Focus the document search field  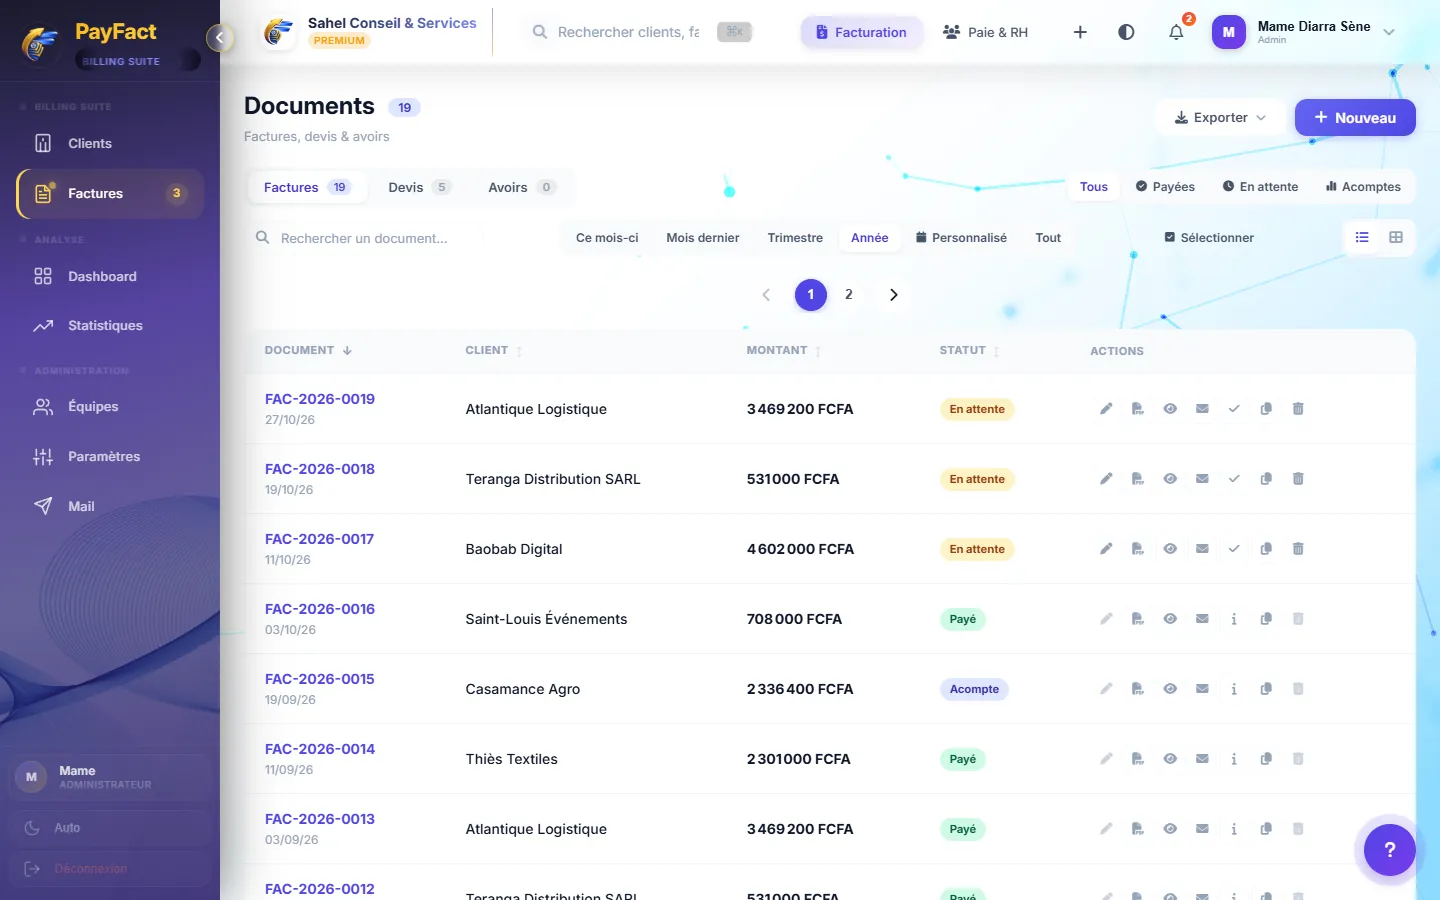point(366,238)
